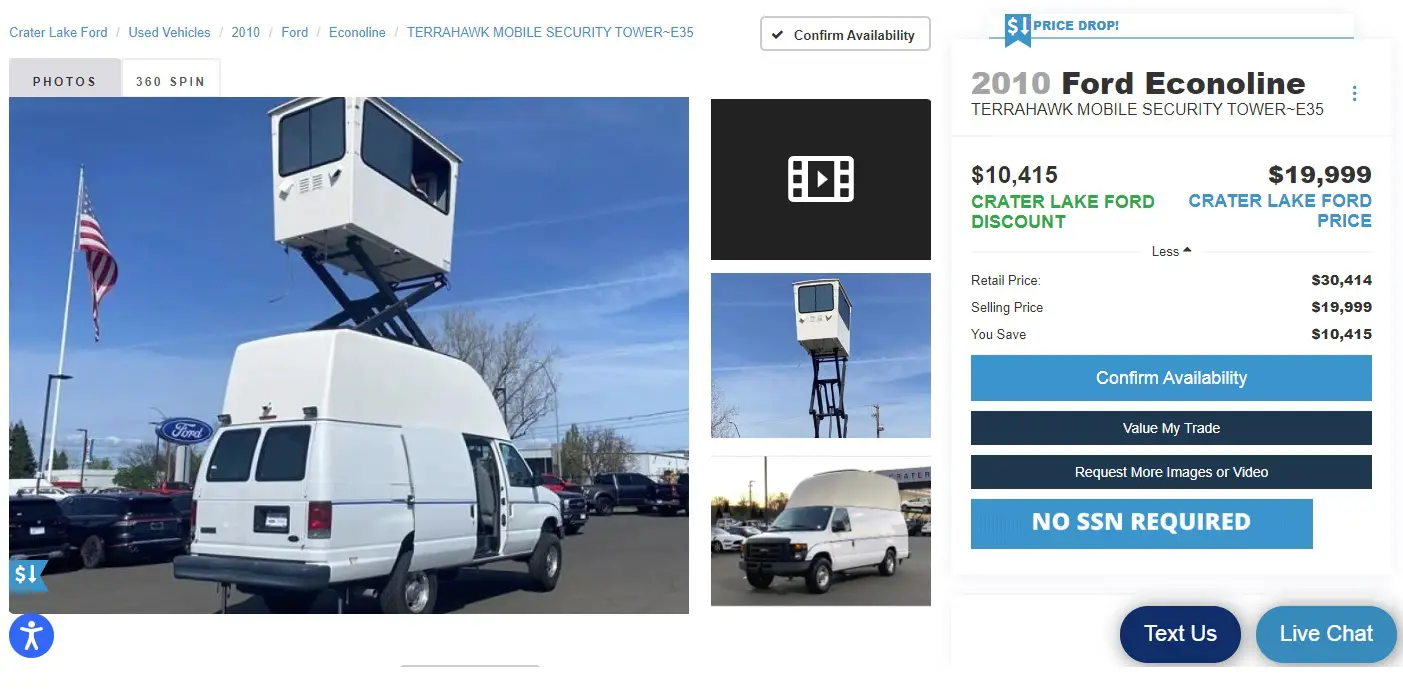Image resolution: width=1403 pixels, height=691 pixels.
Task: View the front-view white van thumbnail
Action: [820, 531]
